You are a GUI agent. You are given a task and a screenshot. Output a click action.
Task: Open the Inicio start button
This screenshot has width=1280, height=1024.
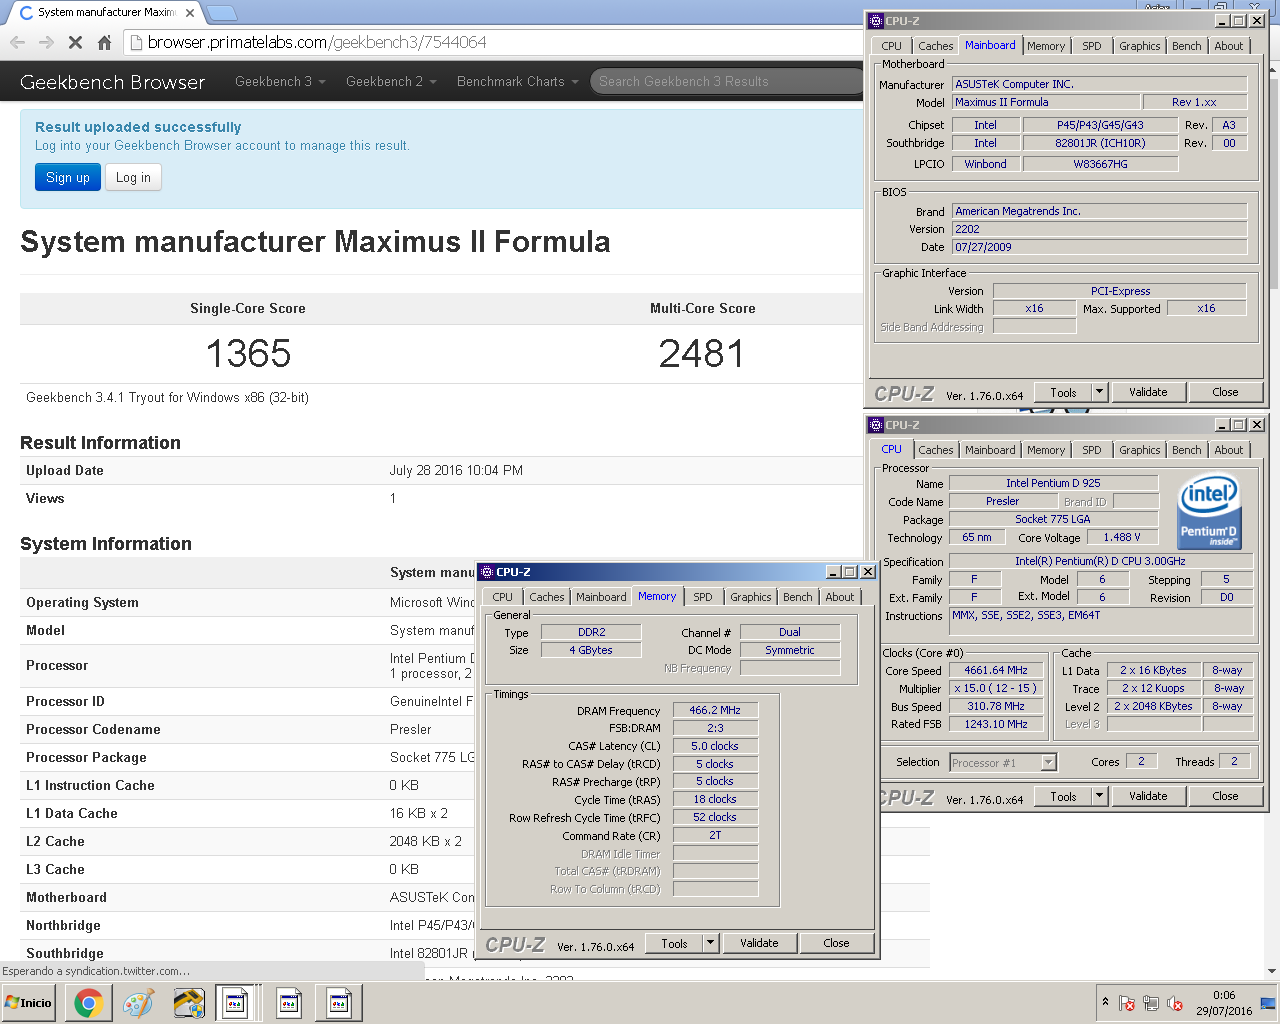pyautogui.click(x=30, y=1003)
